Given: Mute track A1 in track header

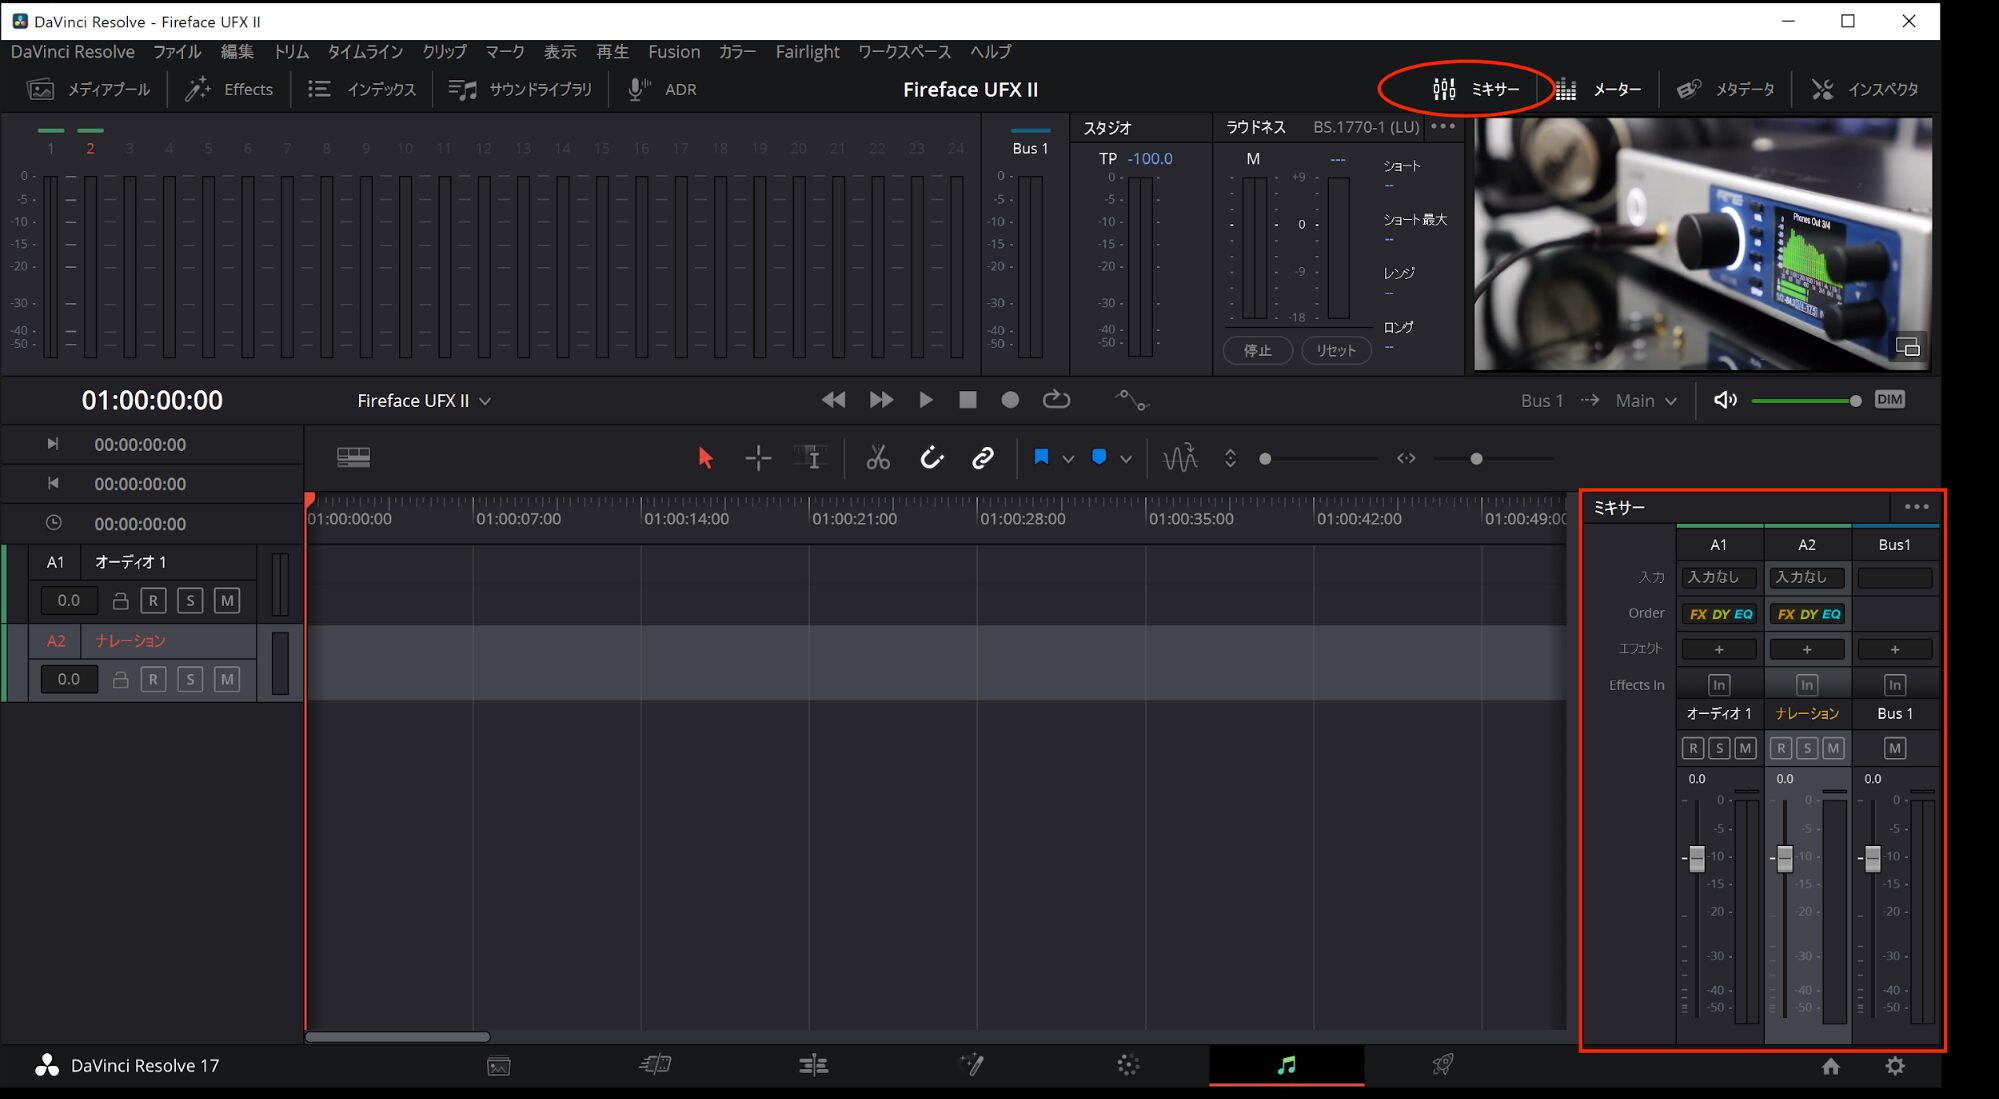Looking at the screenshot, I should point(227,601).
